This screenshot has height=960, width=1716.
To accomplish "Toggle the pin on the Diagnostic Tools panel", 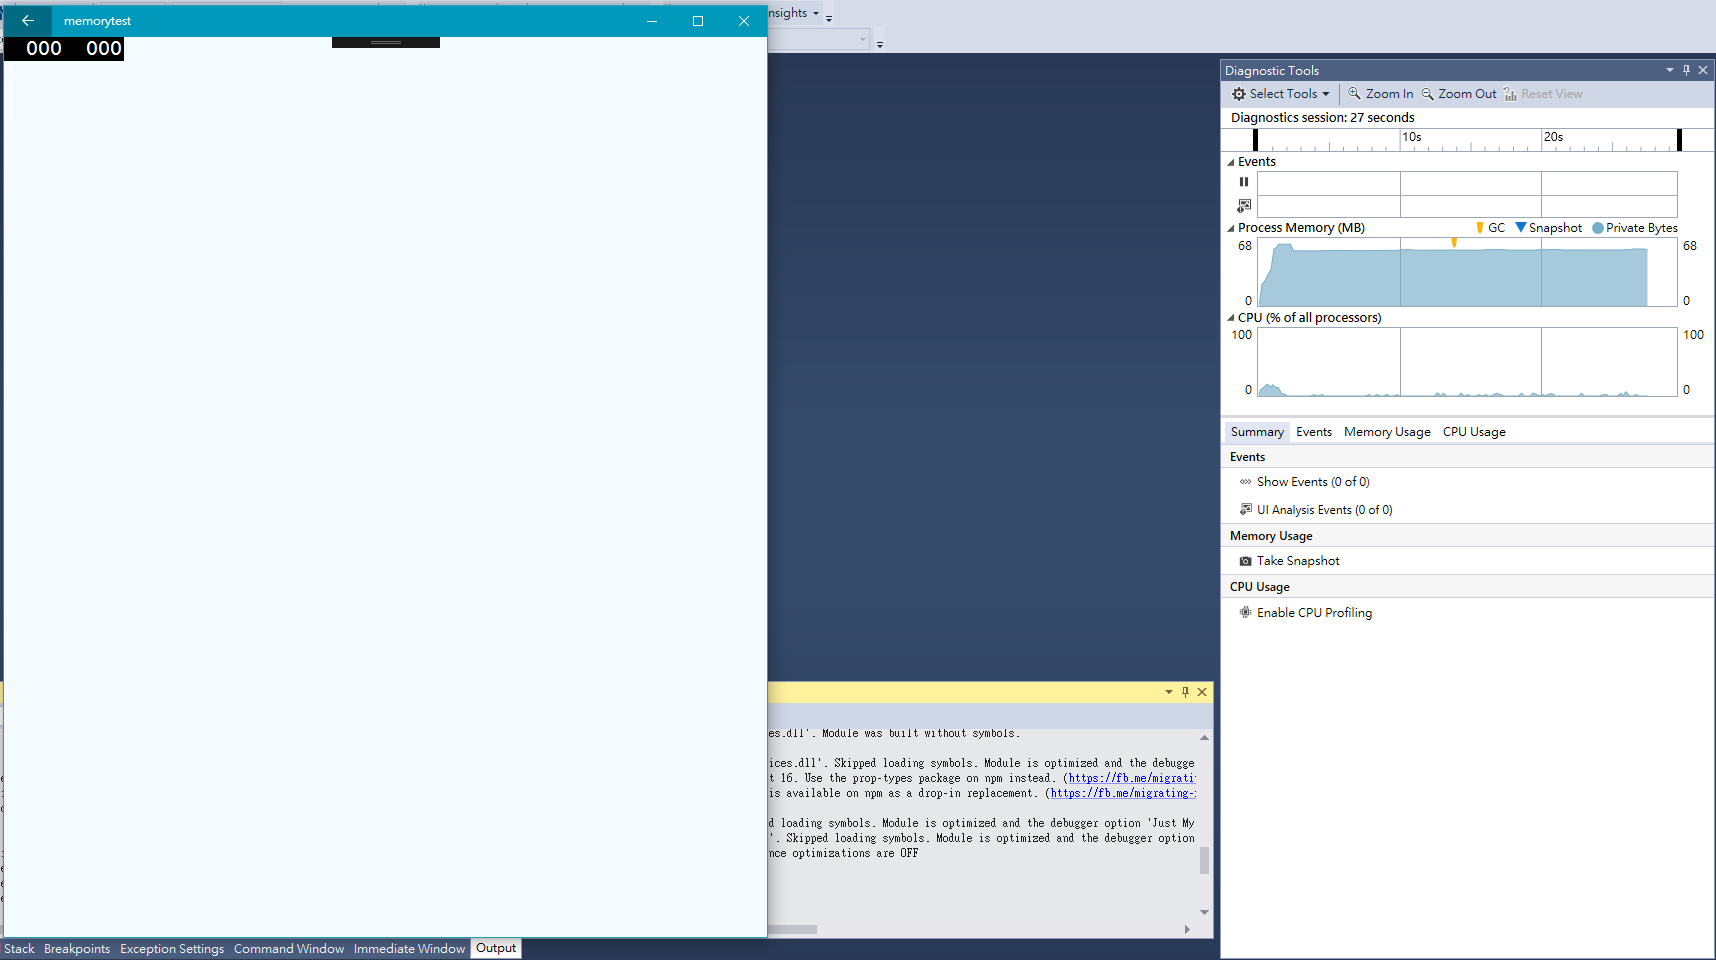I will [1685, 70].
